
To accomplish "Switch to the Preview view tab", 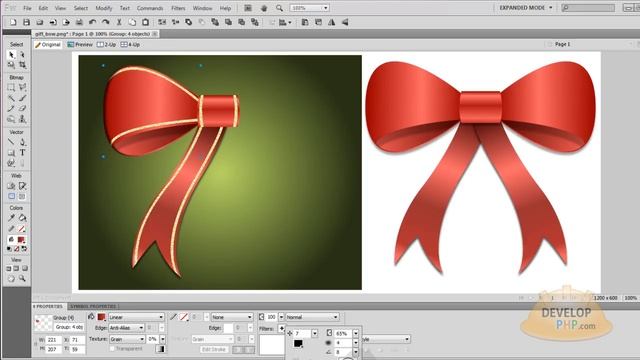I will pos(80,44).
